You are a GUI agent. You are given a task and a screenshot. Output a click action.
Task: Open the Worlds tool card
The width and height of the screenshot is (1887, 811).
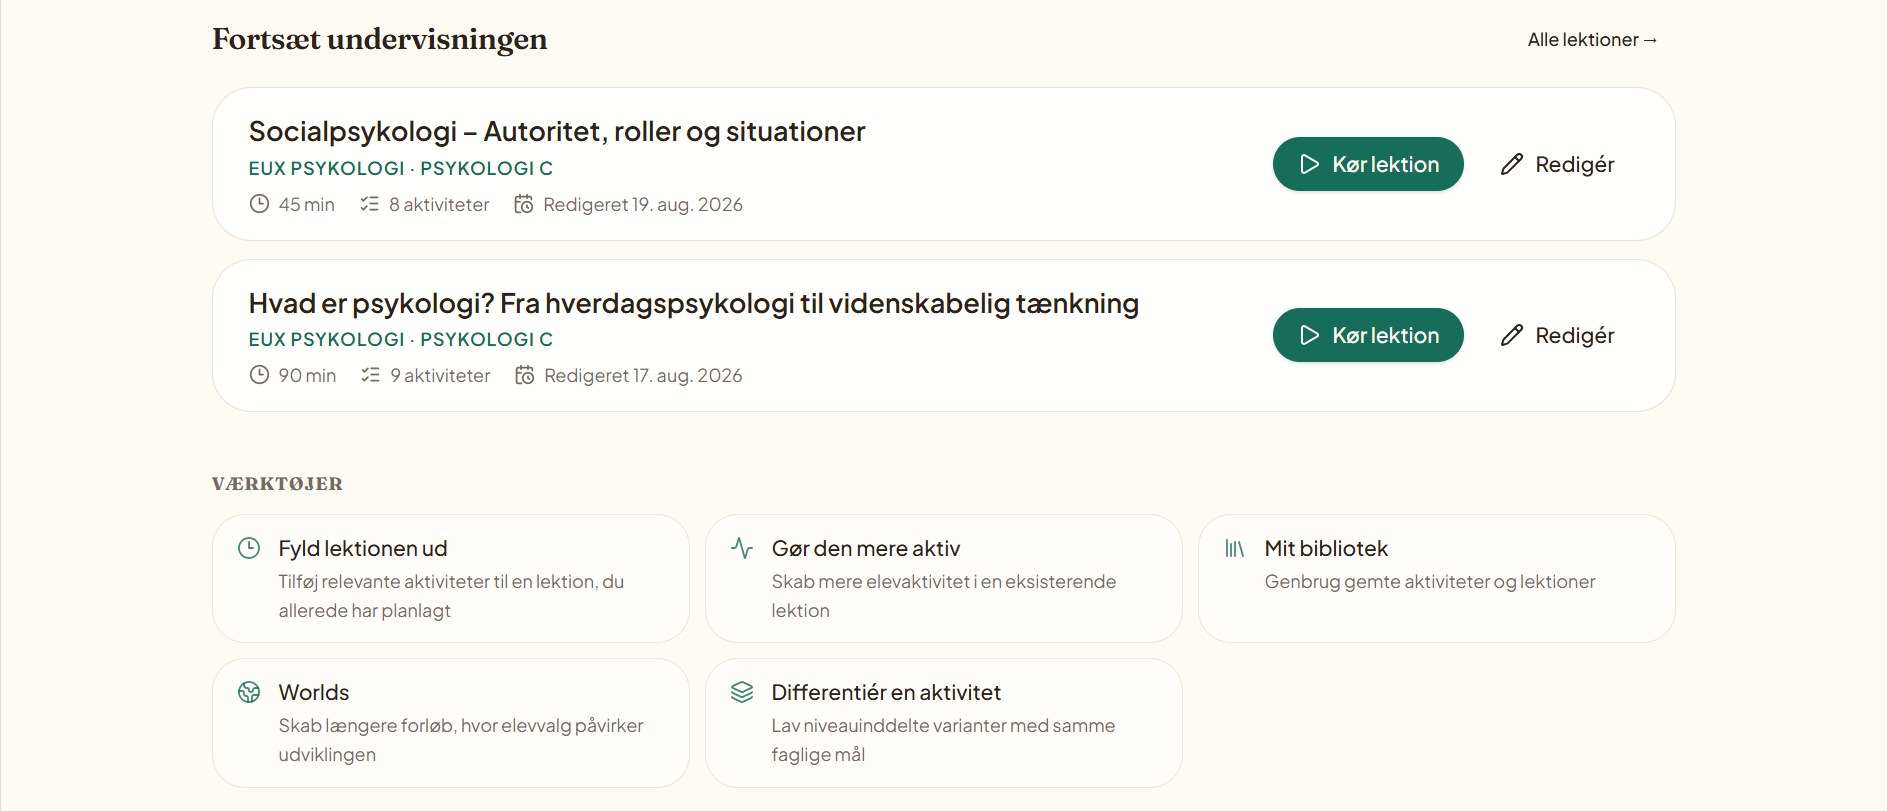tap(451, 723)
